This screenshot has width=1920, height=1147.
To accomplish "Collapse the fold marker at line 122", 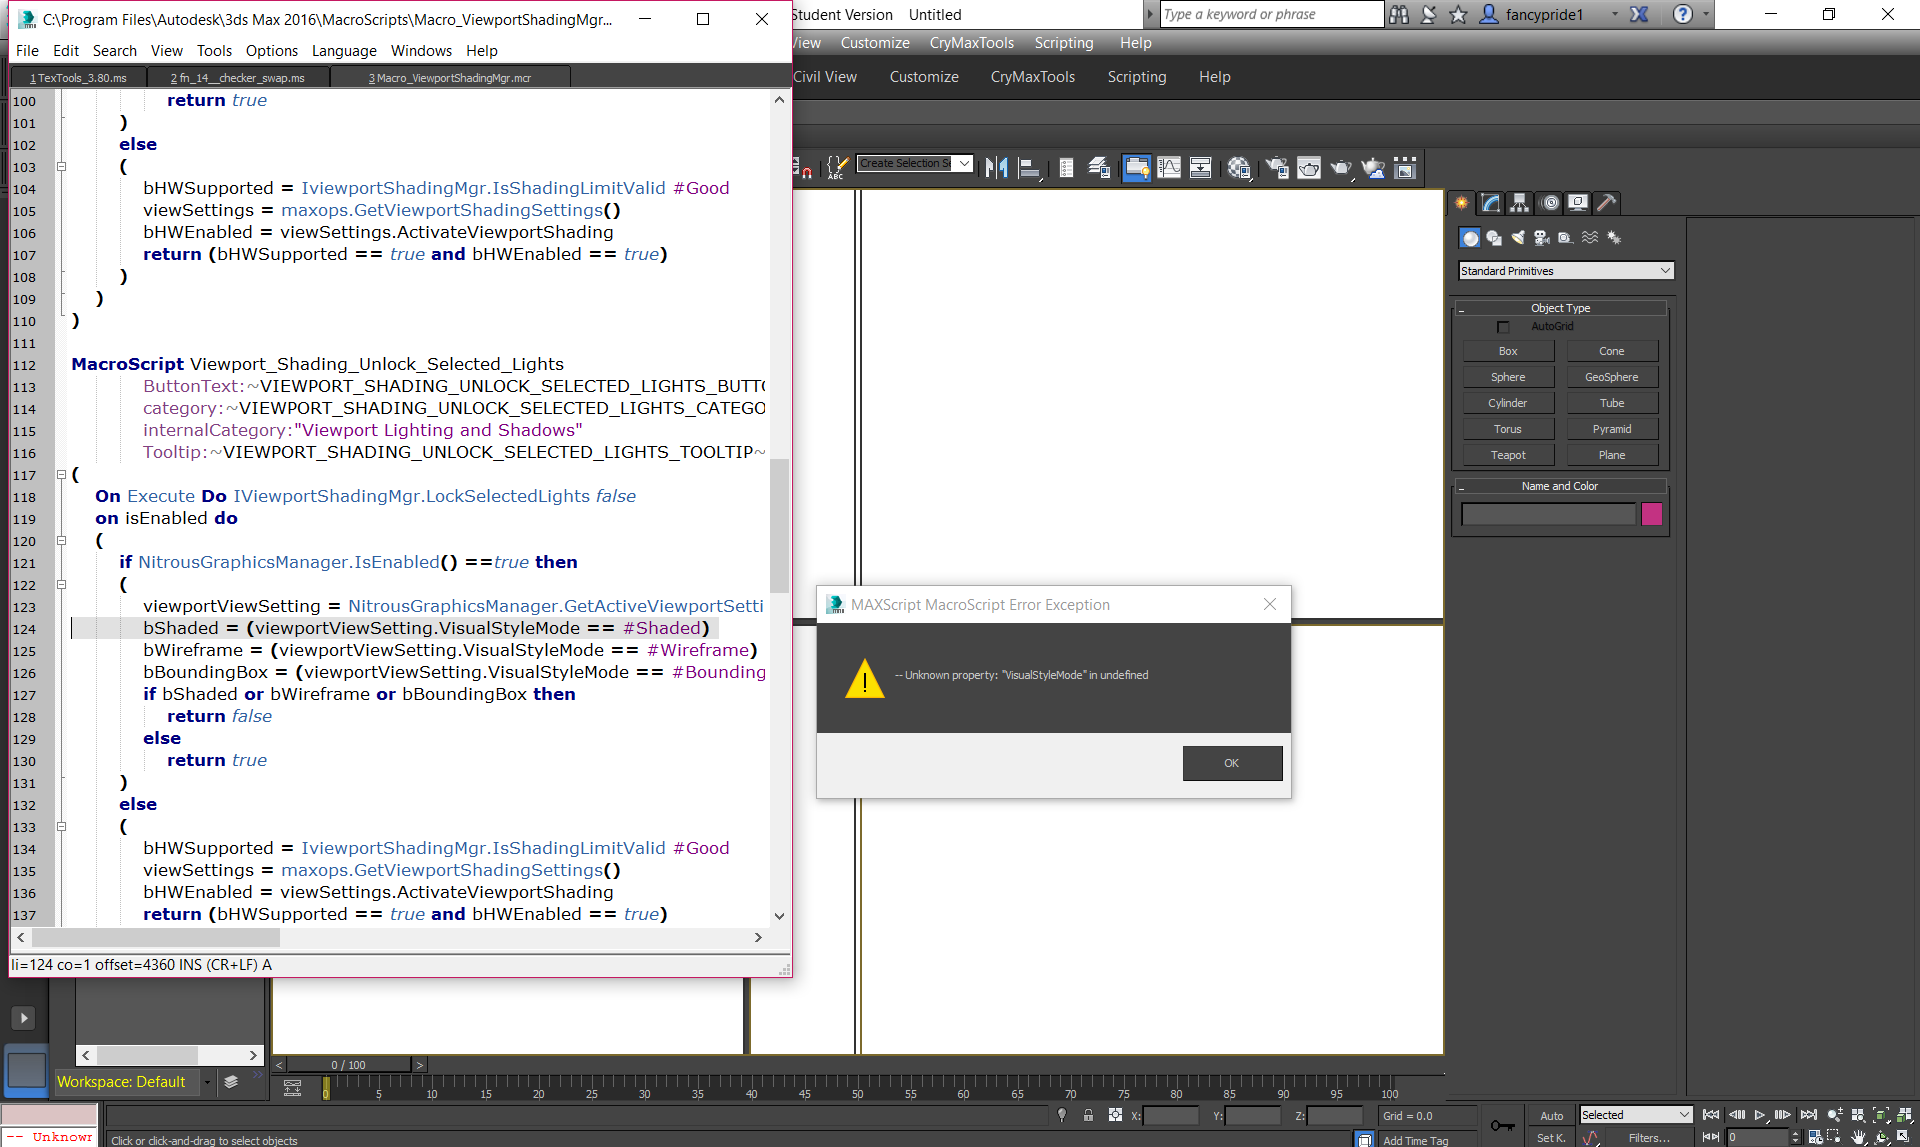I will tap(61, 585).
